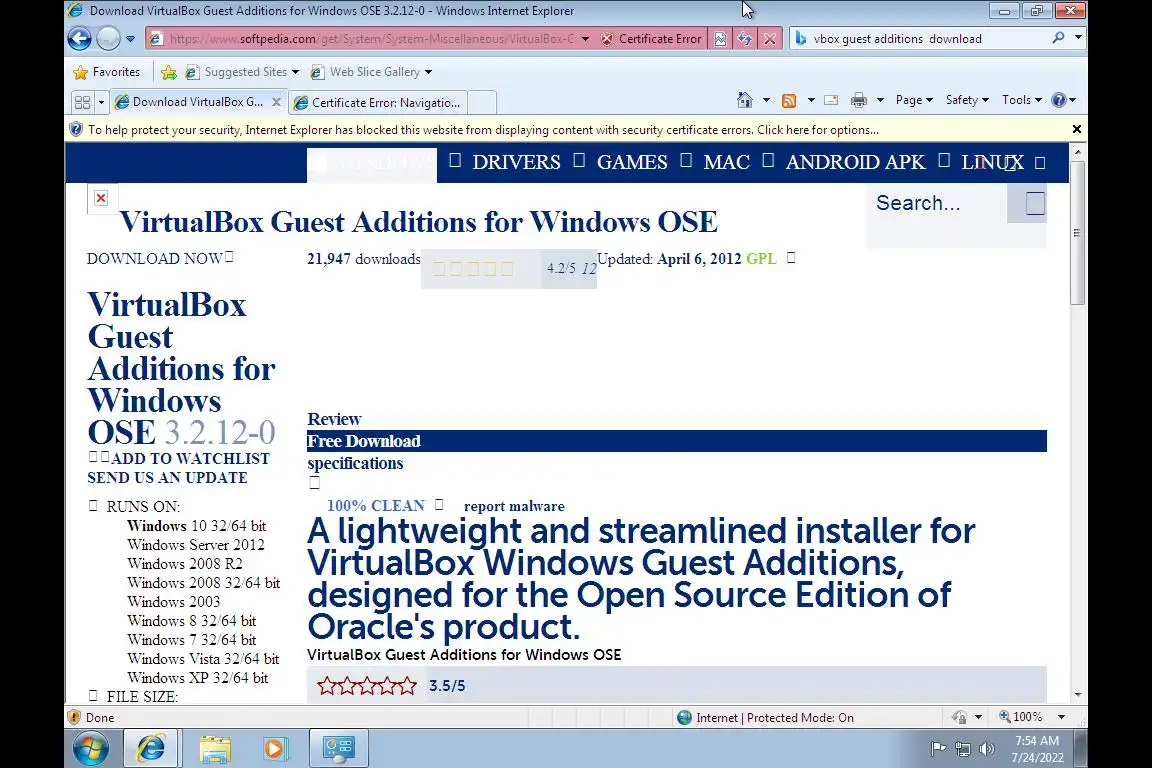1152x768 pixels.
Task: Open the search provider dropdown arrow
Action: [1078, 37]
